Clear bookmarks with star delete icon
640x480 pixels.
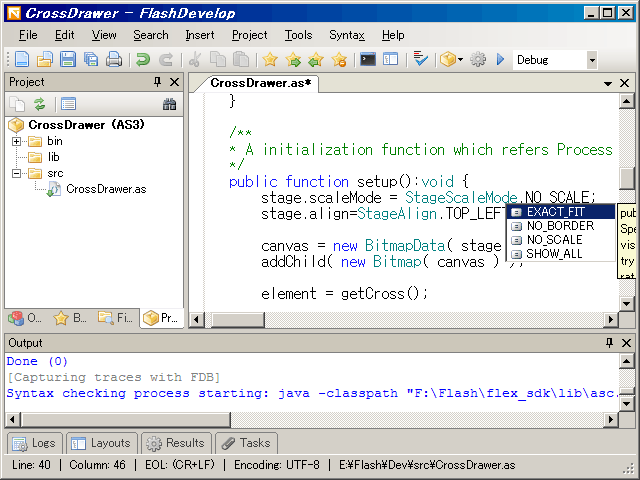point(339,60)
